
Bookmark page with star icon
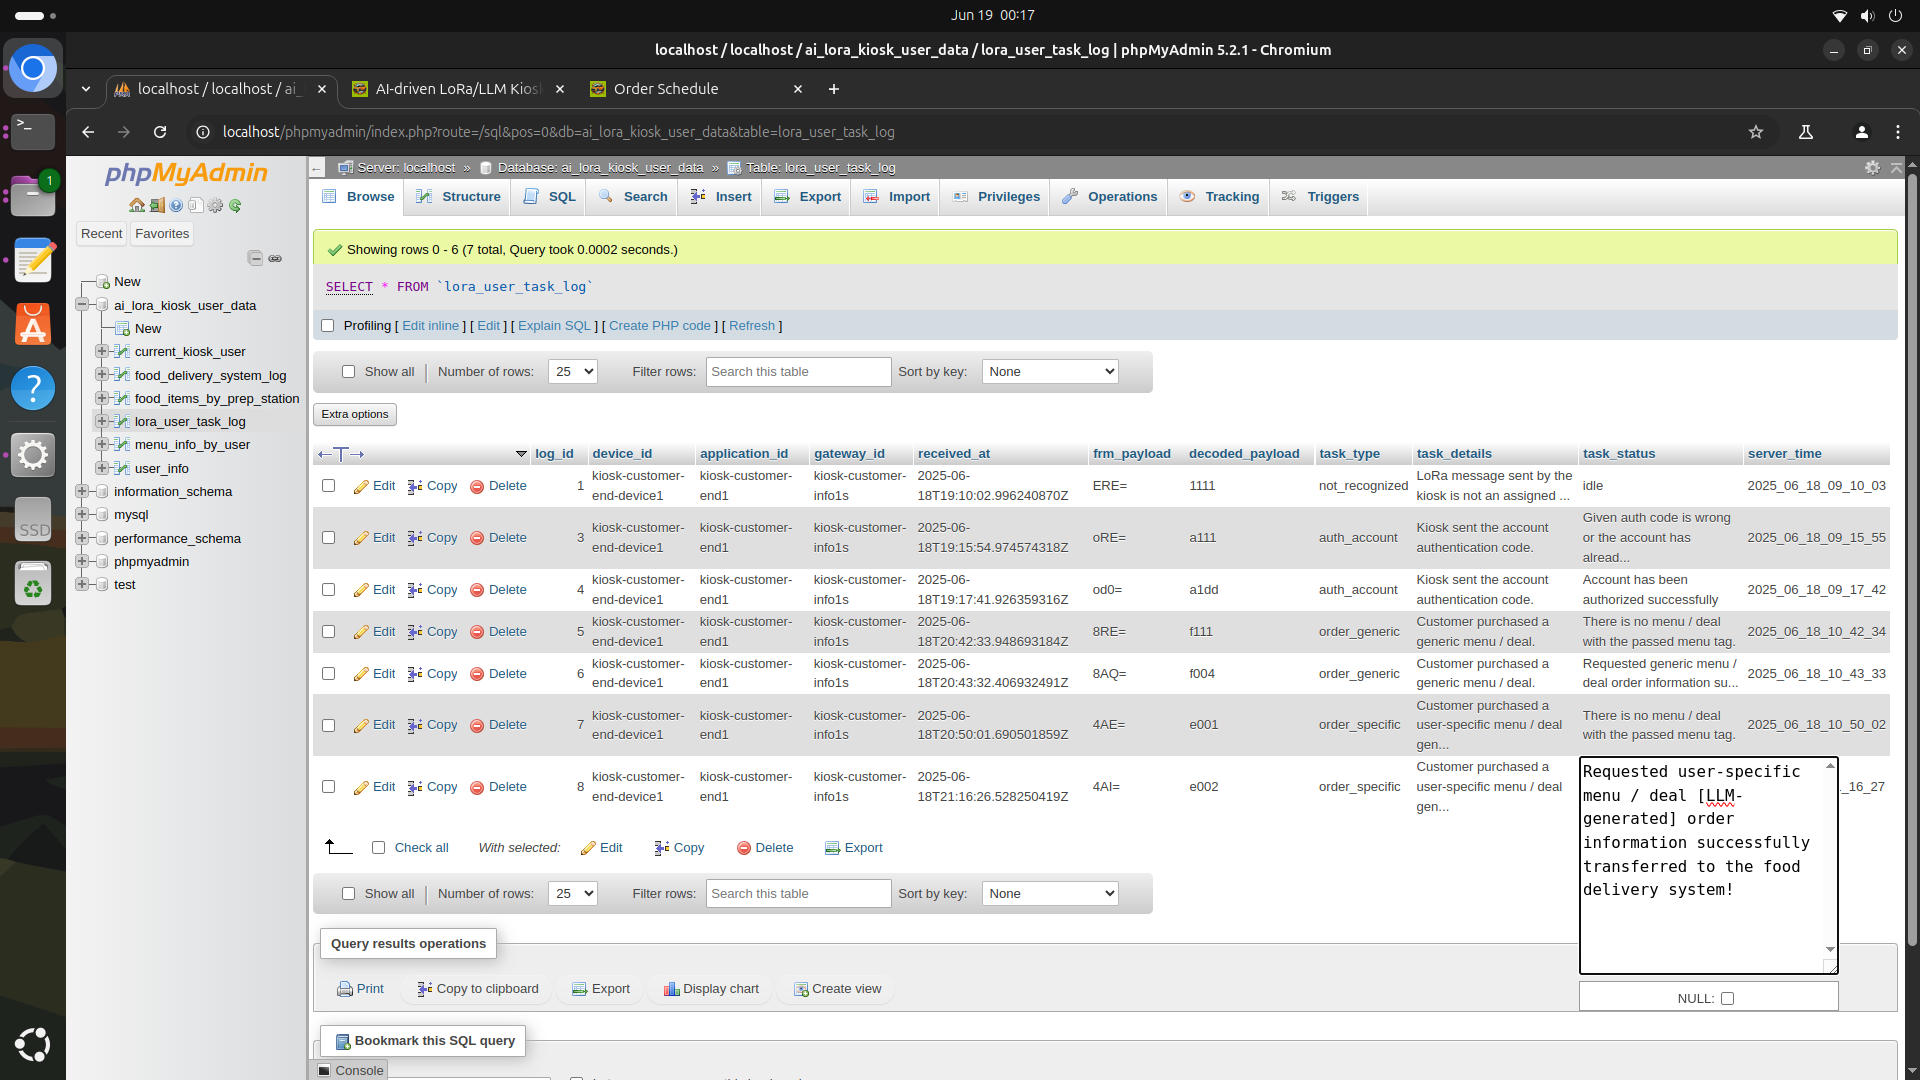[x=1755, y=132]
